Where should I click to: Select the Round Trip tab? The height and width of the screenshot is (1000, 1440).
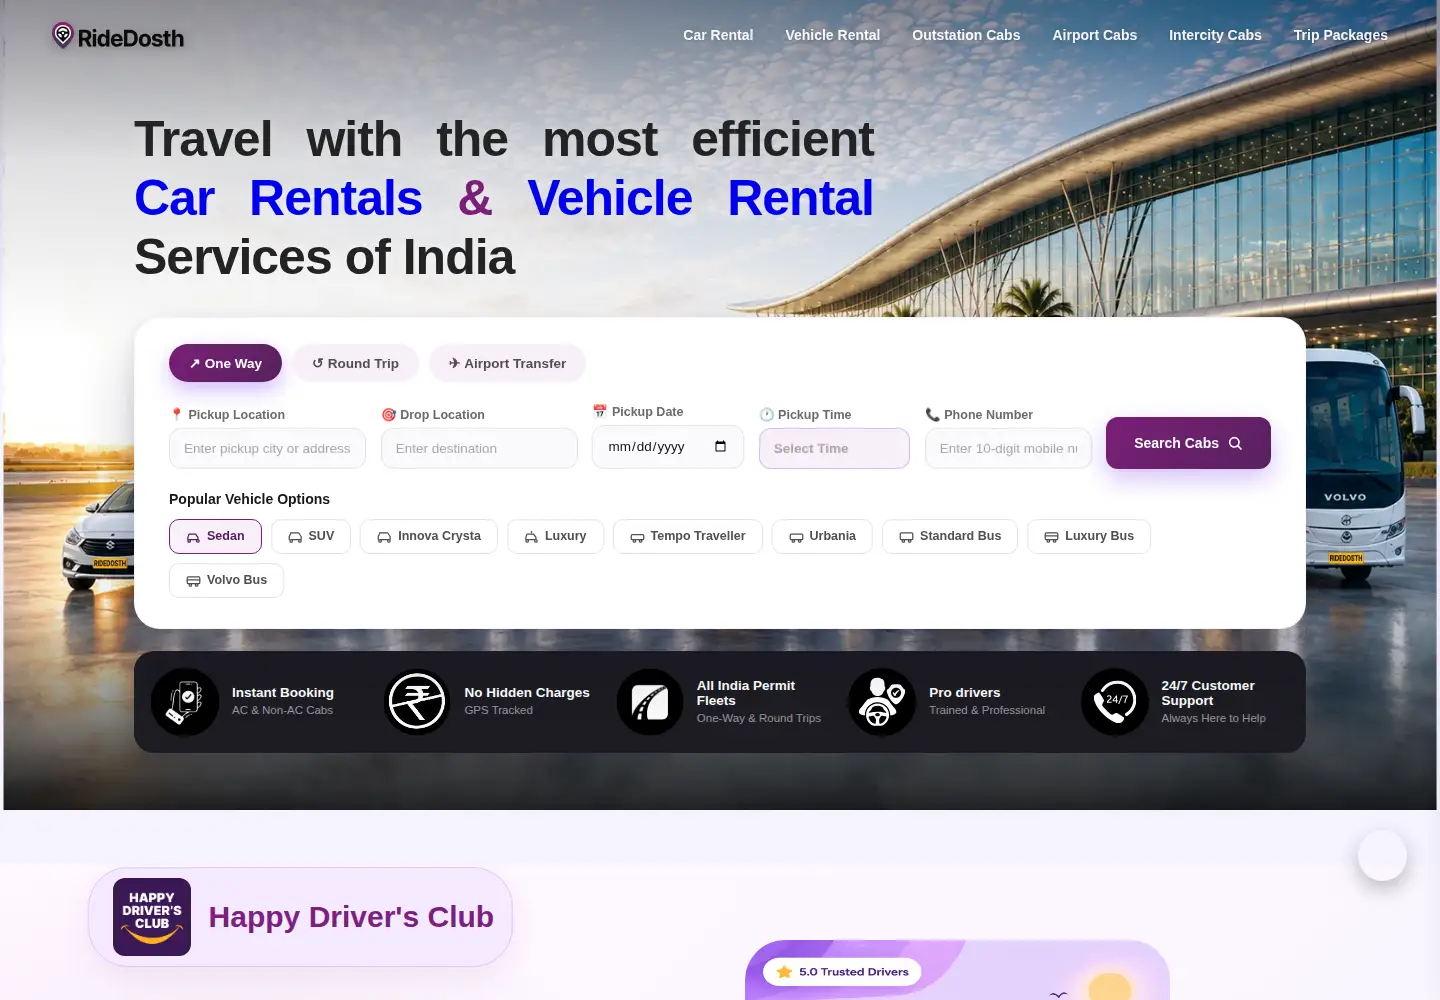(x=355, y=363)
